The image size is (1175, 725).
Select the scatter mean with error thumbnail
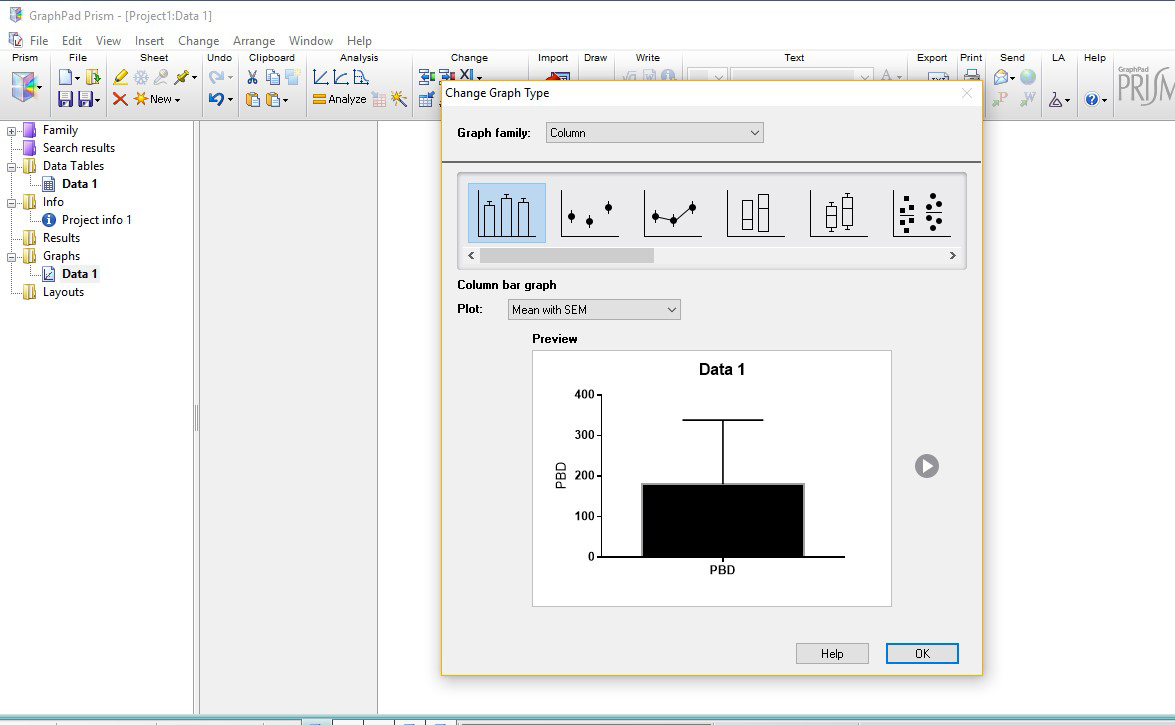coord(590,213)
